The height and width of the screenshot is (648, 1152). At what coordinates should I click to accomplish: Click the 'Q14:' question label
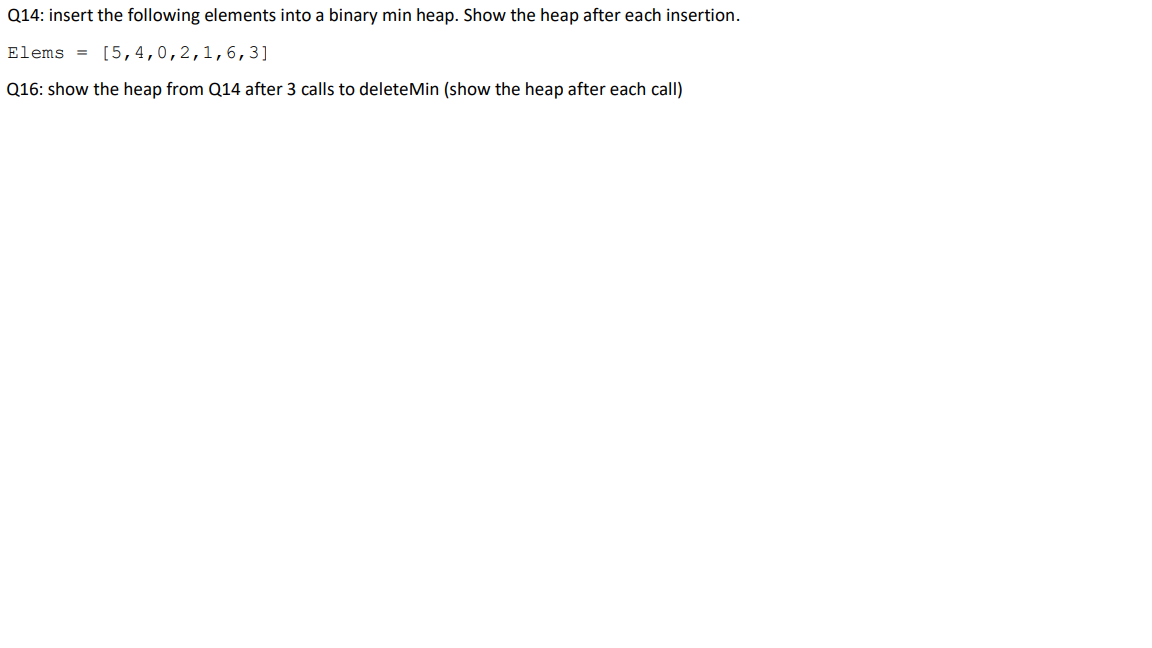point(26,15)
